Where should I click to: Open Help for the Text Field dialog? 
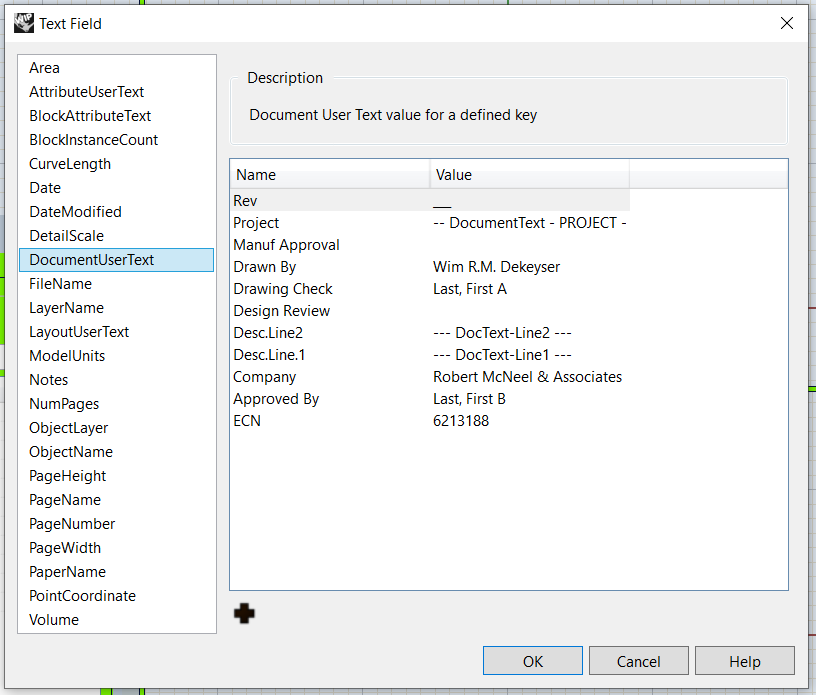point(744,660)
